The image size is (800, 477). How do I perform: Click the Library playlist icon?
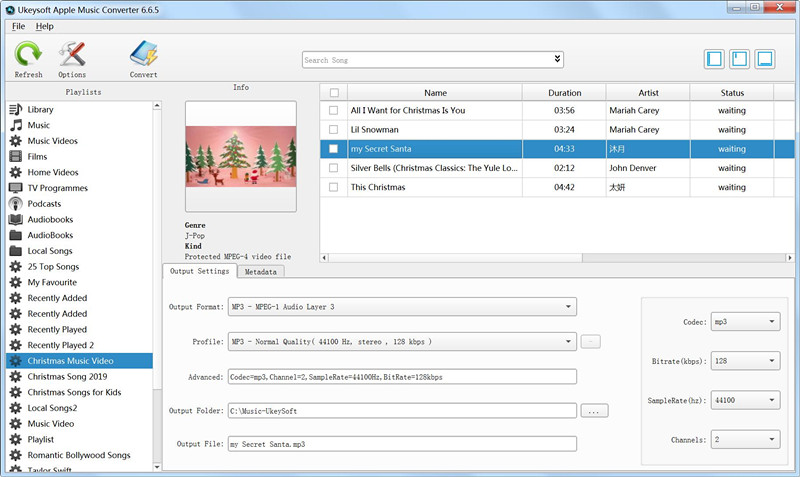pyautogui.click(x=16, y=109)
